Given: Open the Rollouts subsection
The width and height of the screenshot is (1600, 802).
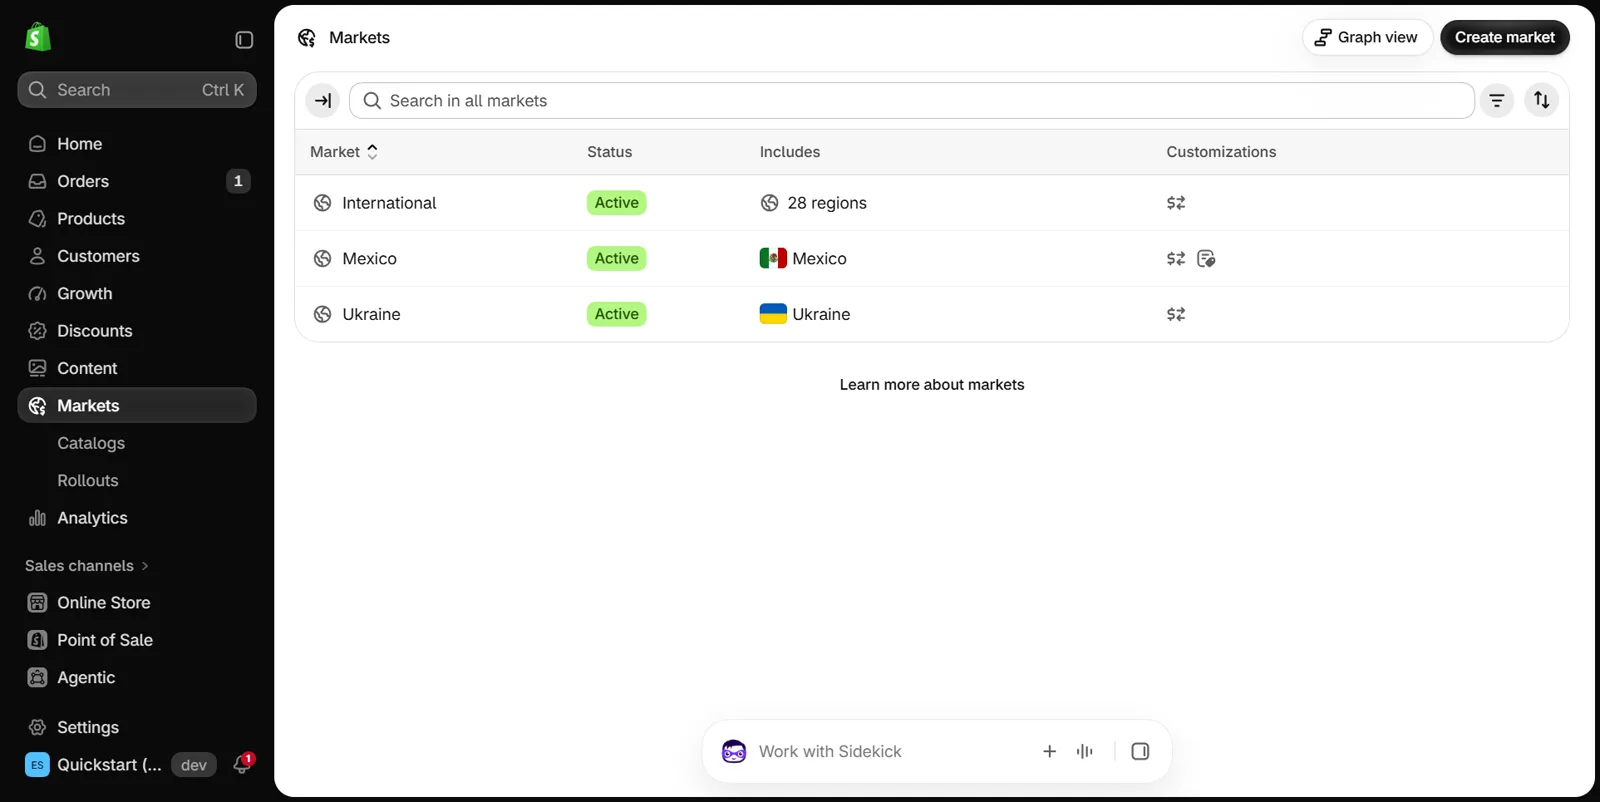Looking at the screenshot, I should 88,481.
